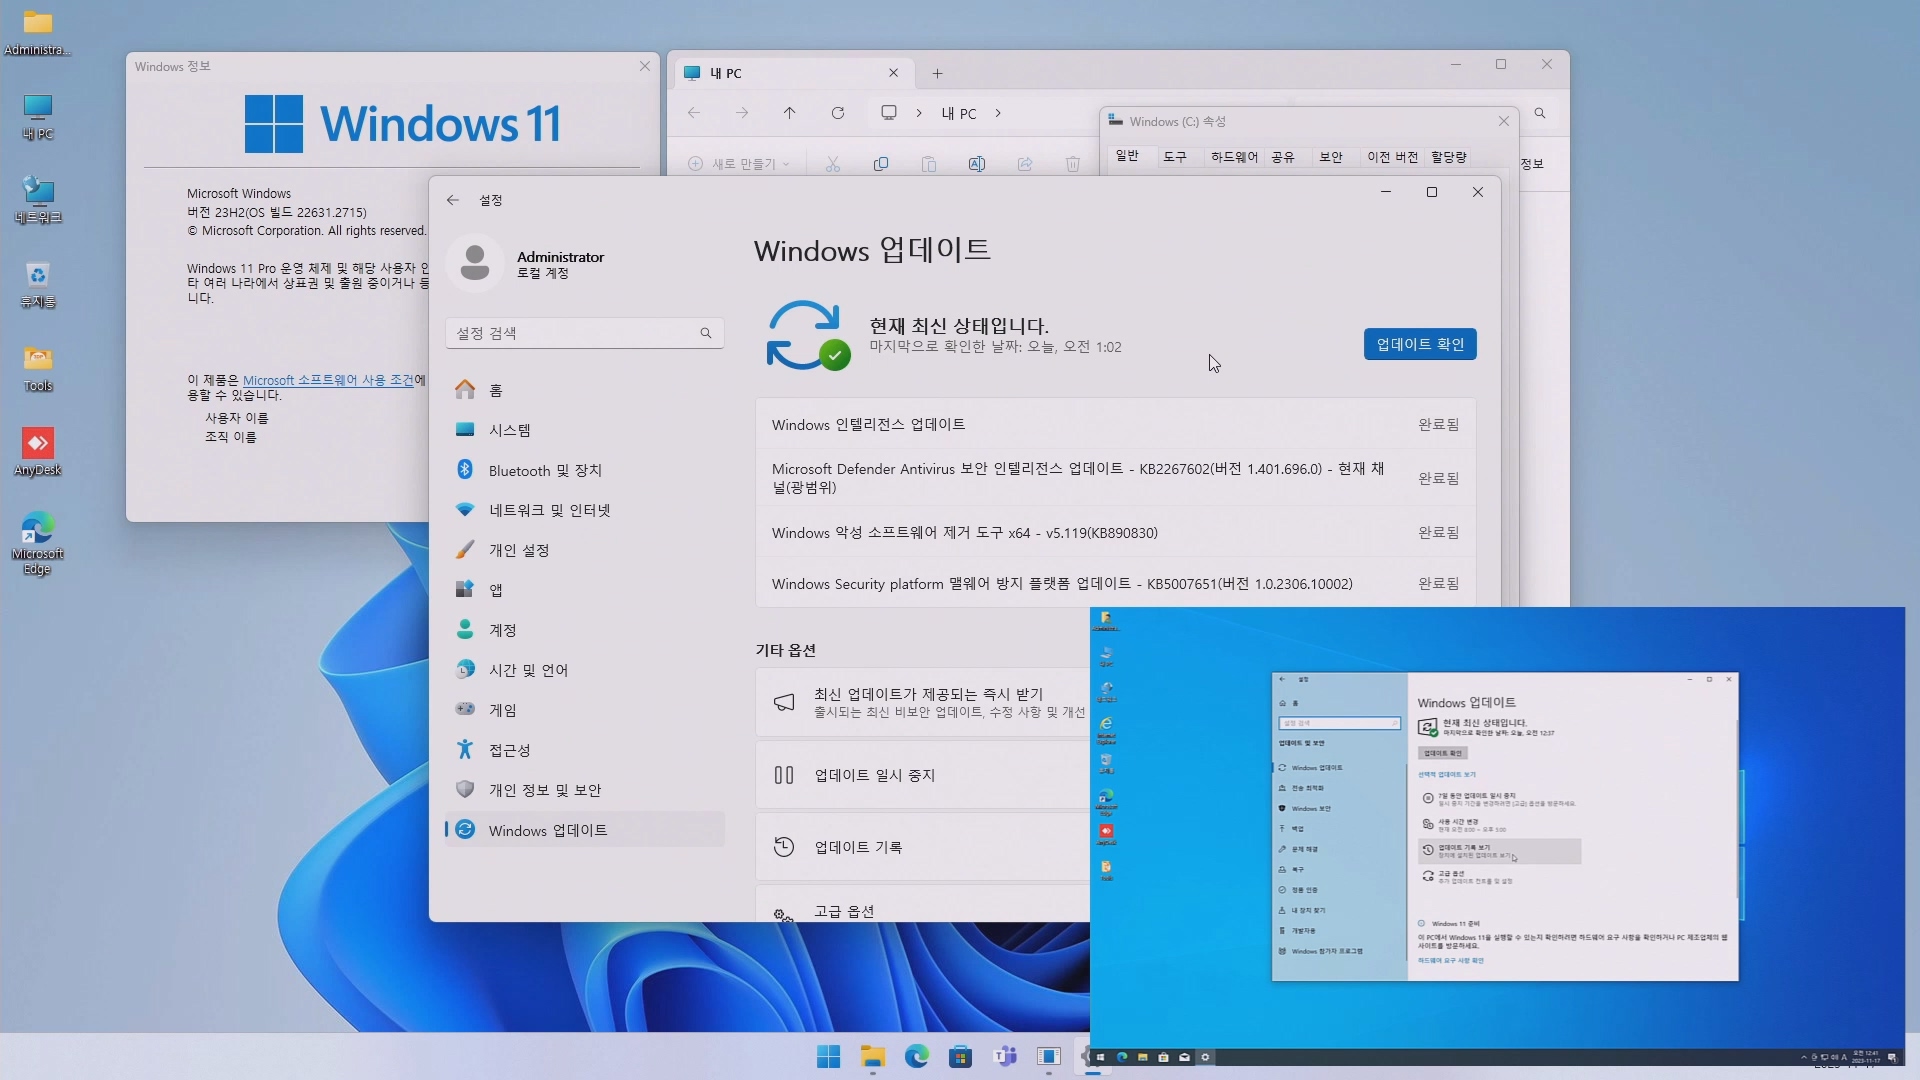This screenshot has width=1920, height=1080.
Task: Open 시간 및 언어 settings
Action: 584,670
